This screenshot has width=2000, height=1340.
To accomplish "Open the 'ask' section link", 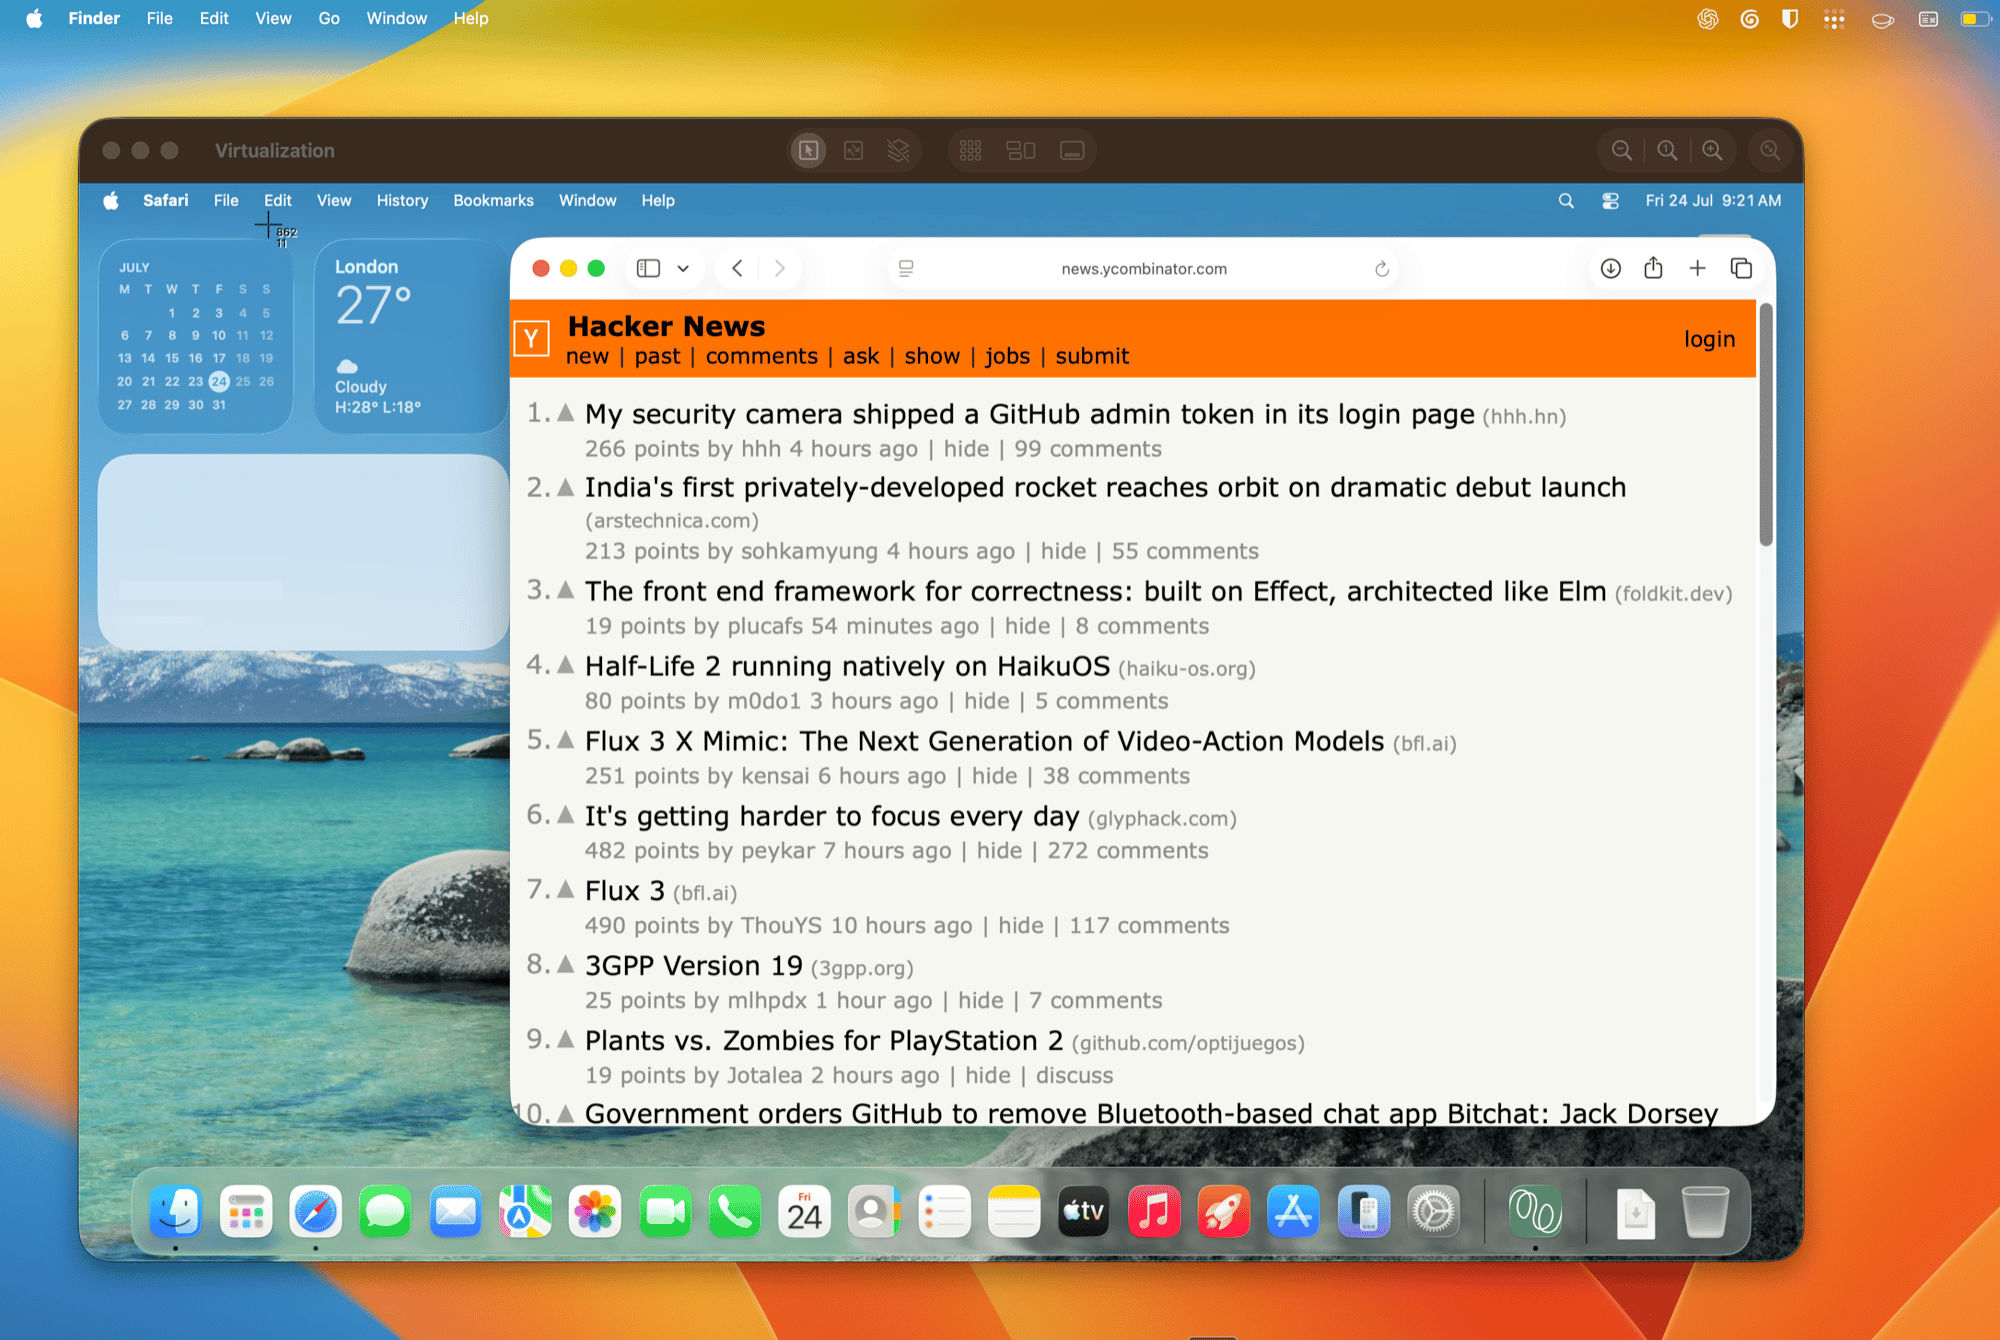I will [861, 356].
